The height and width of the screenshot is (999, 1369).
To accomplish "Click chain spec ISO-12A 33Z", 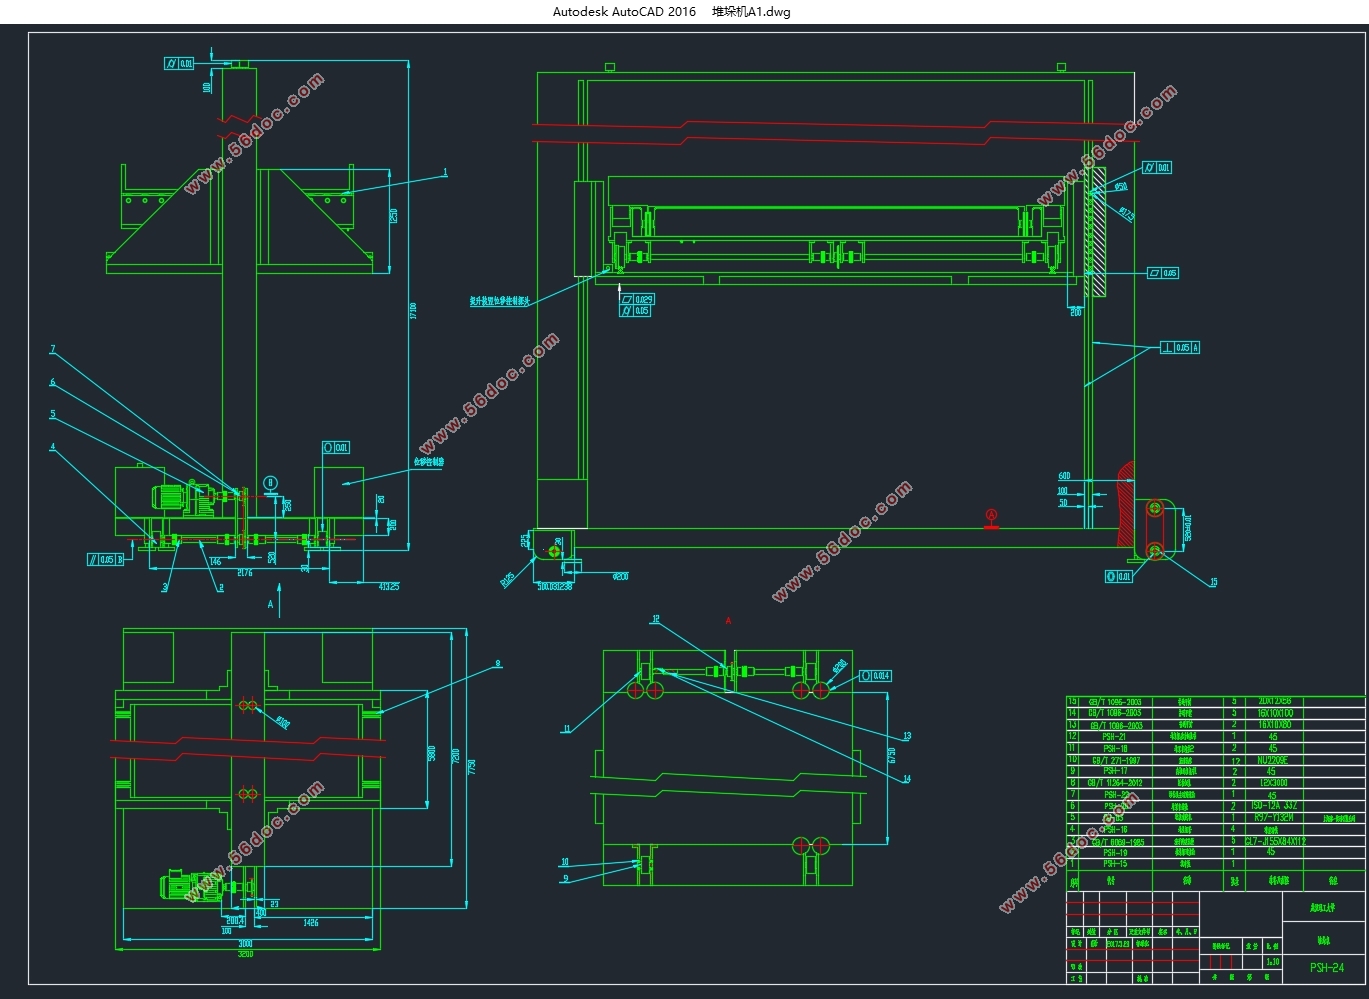I will [x=1274, y=805].
